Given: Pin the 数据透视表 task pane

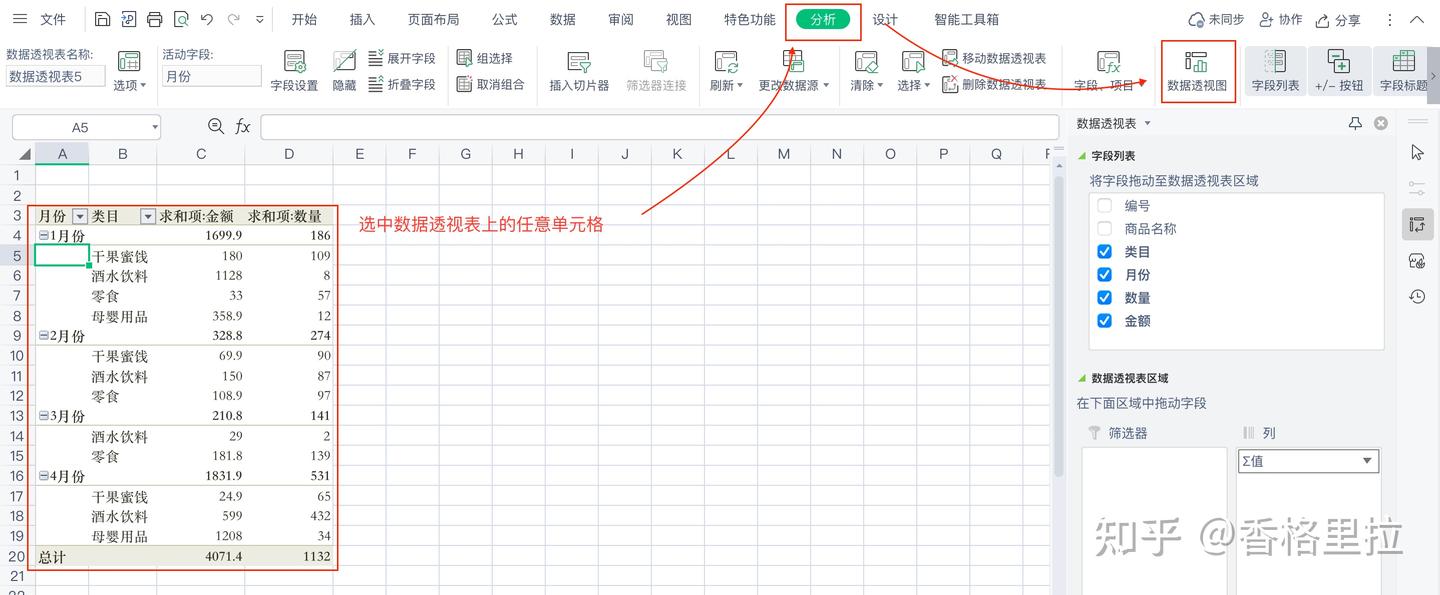Looking at the screenshot, I should [1355, 123].
